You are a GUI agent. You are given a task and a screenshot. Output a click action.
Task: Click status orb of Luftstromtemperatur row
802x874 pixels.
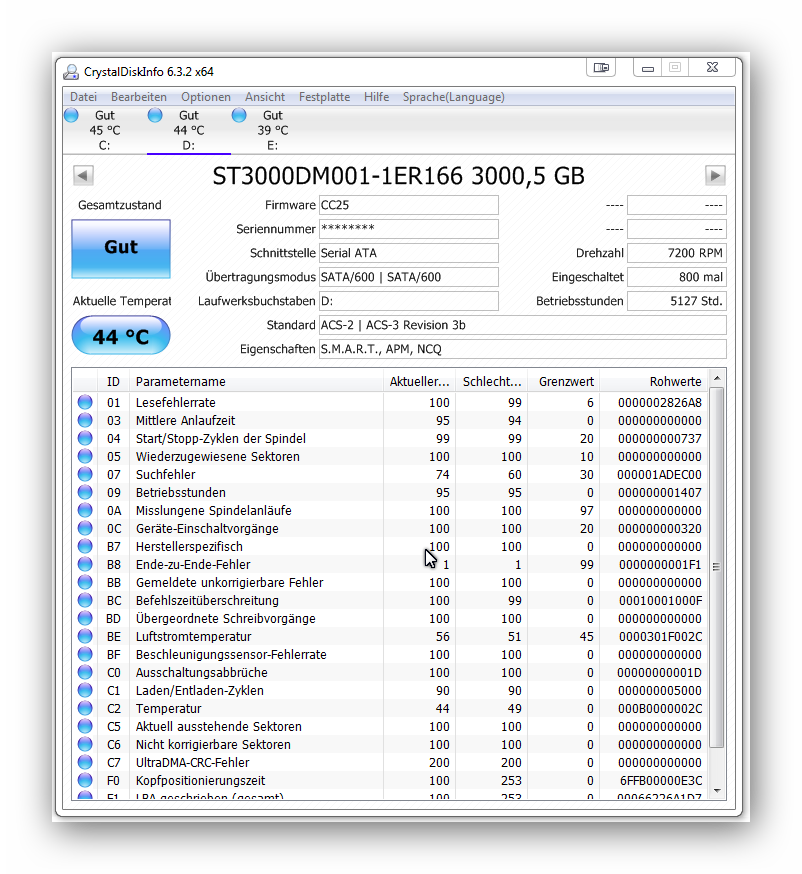pyautogui.click(x=85, y=636)
